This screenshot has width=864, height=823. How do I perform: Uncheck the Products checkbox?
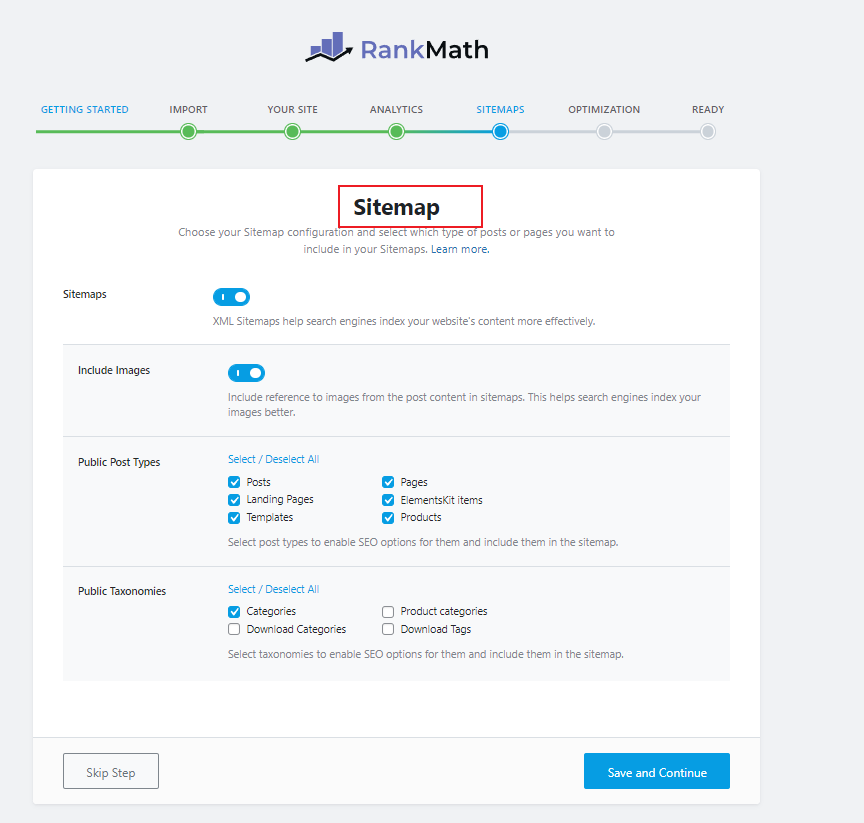(388, 517)
